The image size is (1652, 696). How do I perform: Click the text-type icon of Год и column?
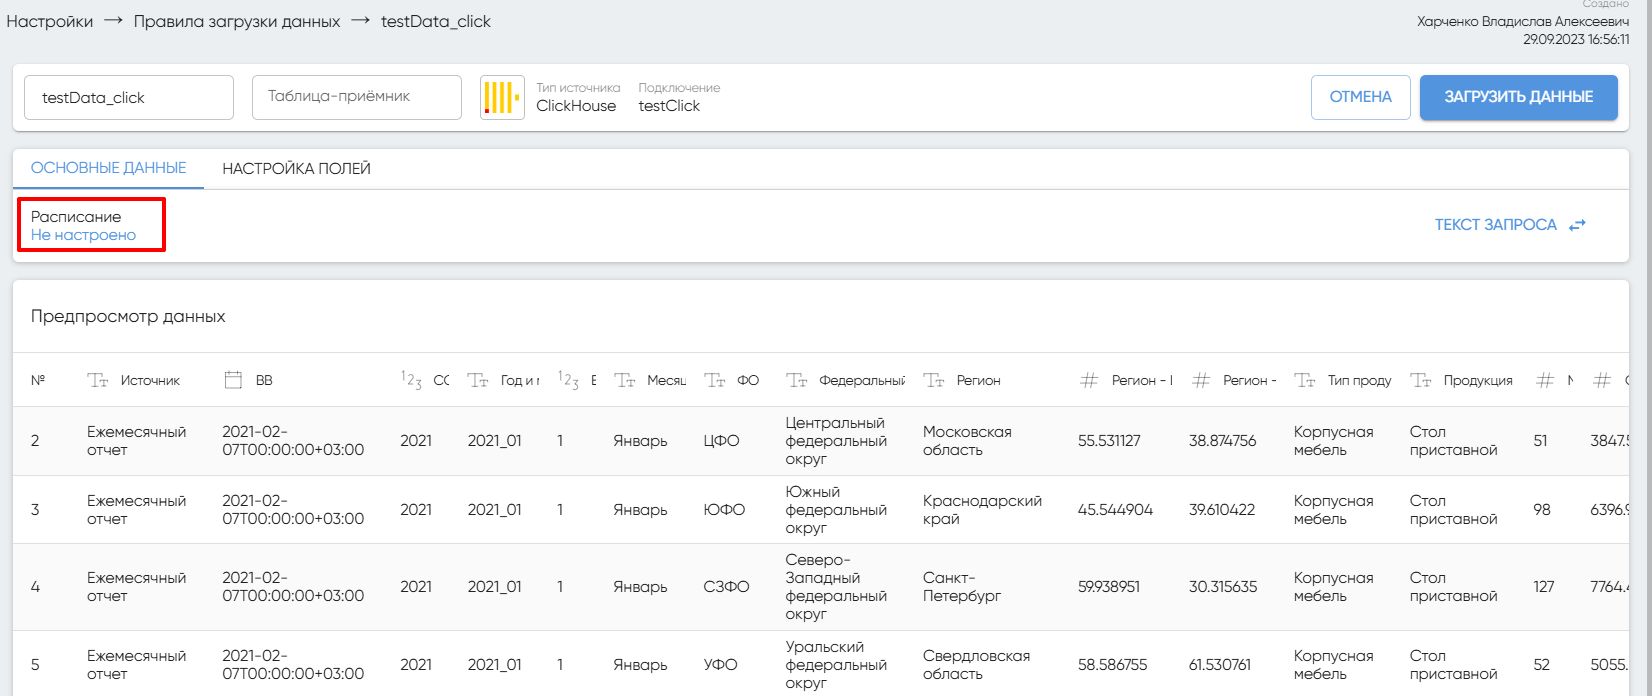coord(479,380)
